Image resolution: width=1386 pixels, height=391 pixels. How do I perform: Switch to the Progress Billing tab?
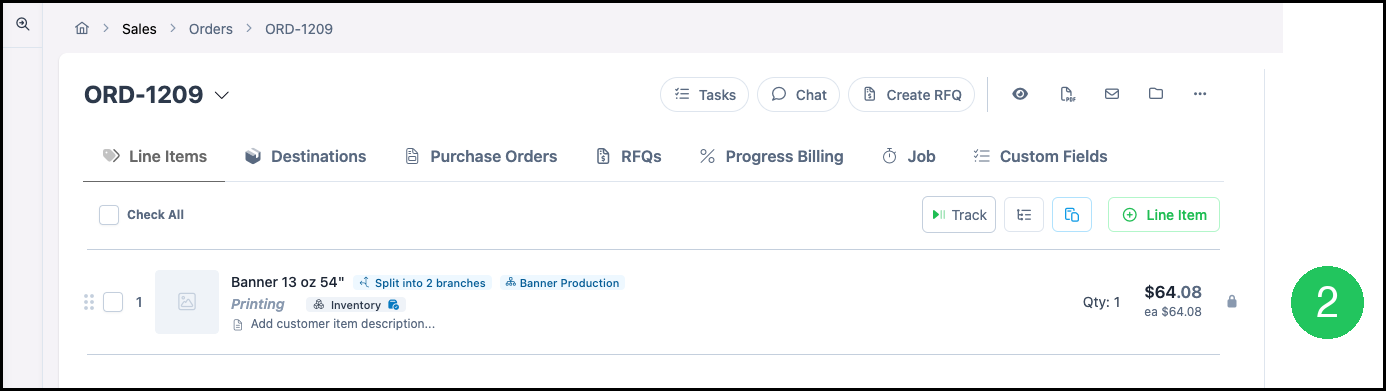(x=771, y=156)
